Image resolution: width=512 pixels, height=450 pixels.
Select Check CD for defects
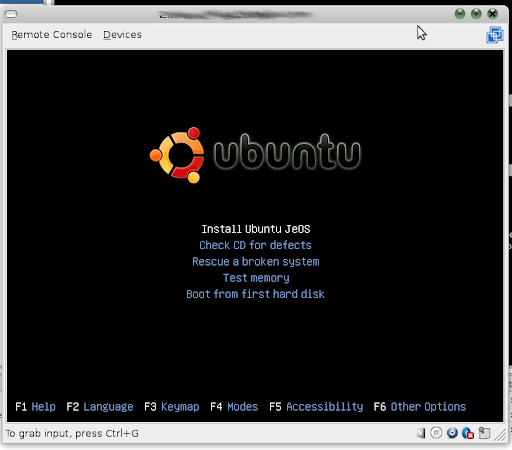coord(255,245)
